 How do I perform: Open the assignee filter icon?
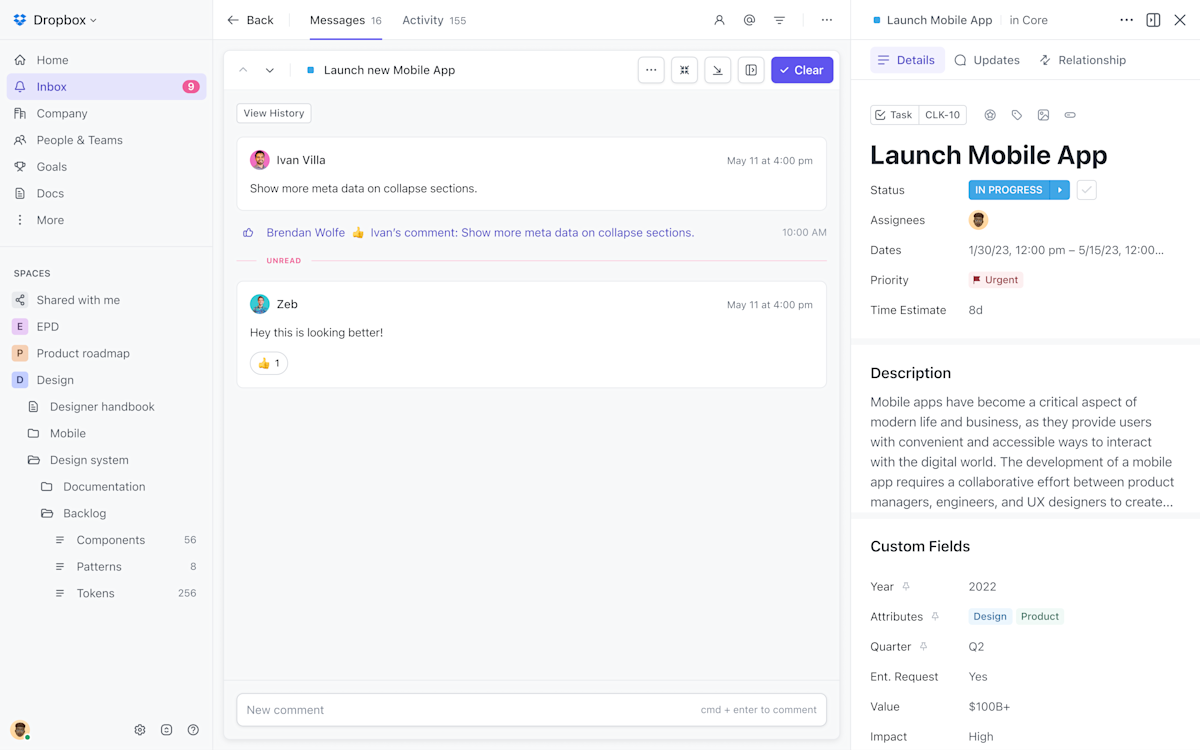point(718,20)
